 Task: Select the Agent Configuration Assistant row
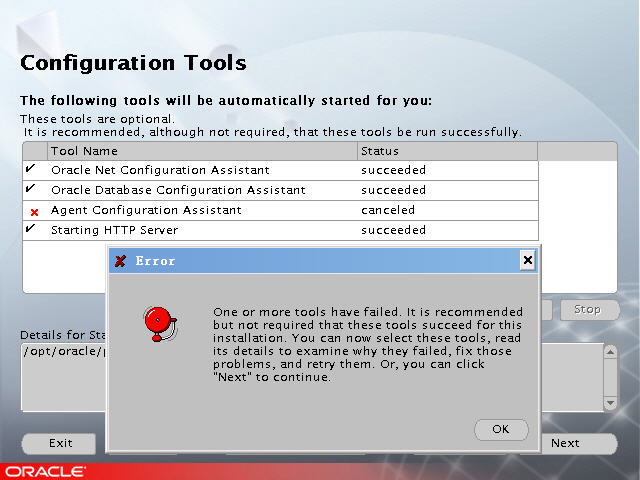280,210
